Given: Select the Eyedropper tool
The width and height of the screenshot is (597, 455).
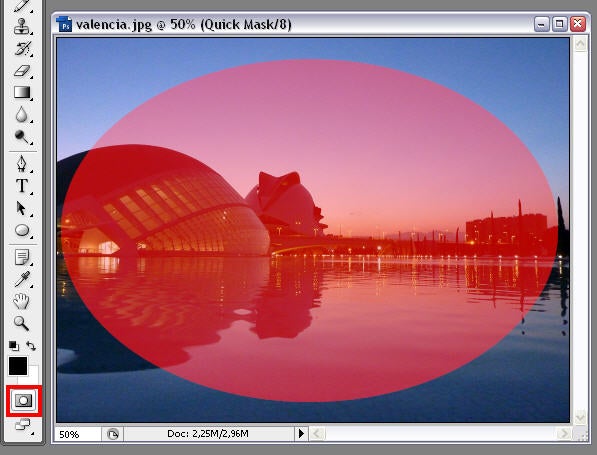Looking at the screenshot, I should 22,279.
